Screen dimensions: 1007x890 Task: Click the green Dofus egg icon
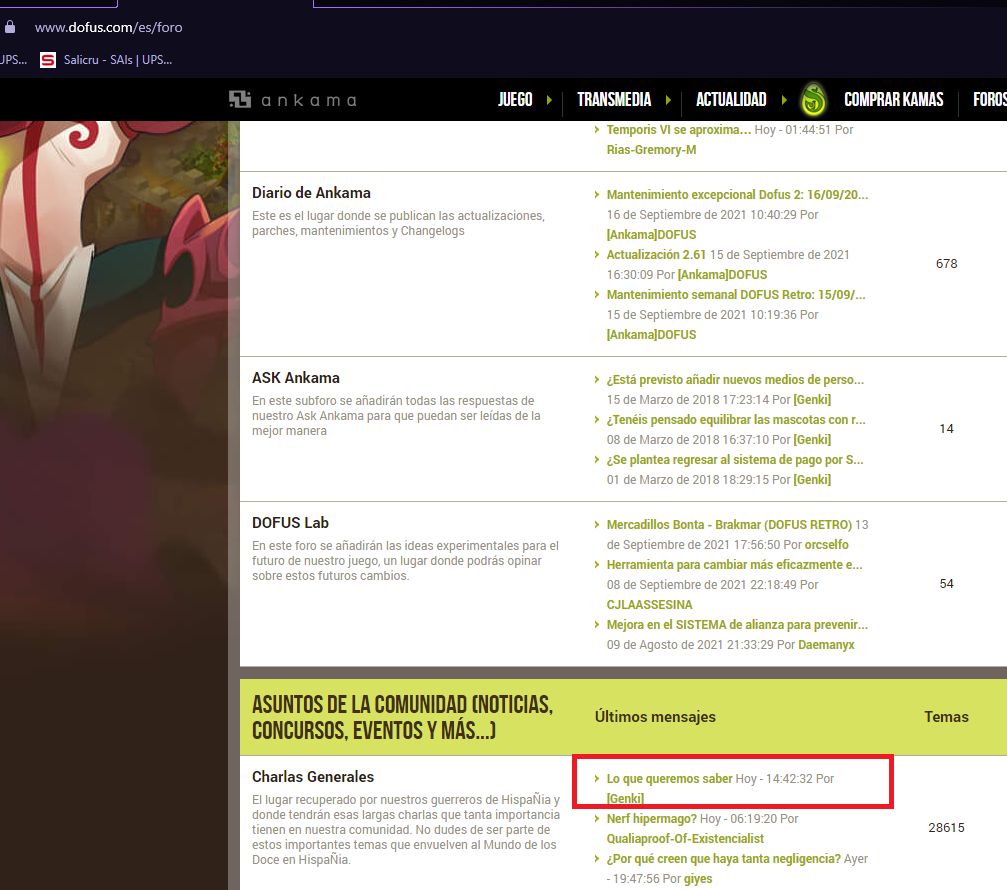point(813,100)
